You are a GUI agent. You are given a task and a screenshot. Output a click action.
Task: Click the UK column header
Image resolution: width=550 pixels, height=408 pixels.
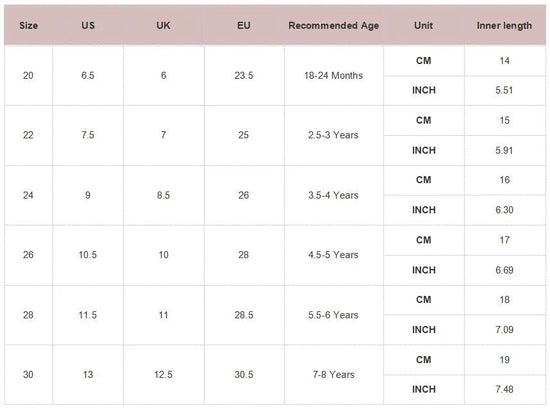tap(163, 25)
